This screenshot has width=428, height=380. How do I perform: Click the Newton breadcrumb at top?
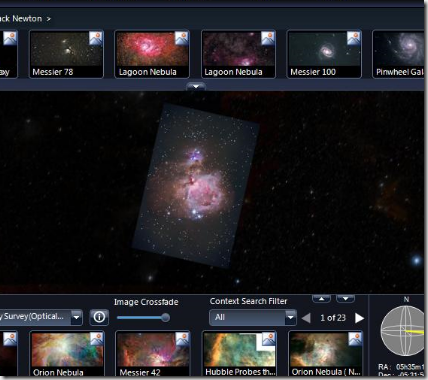(27, 19)
